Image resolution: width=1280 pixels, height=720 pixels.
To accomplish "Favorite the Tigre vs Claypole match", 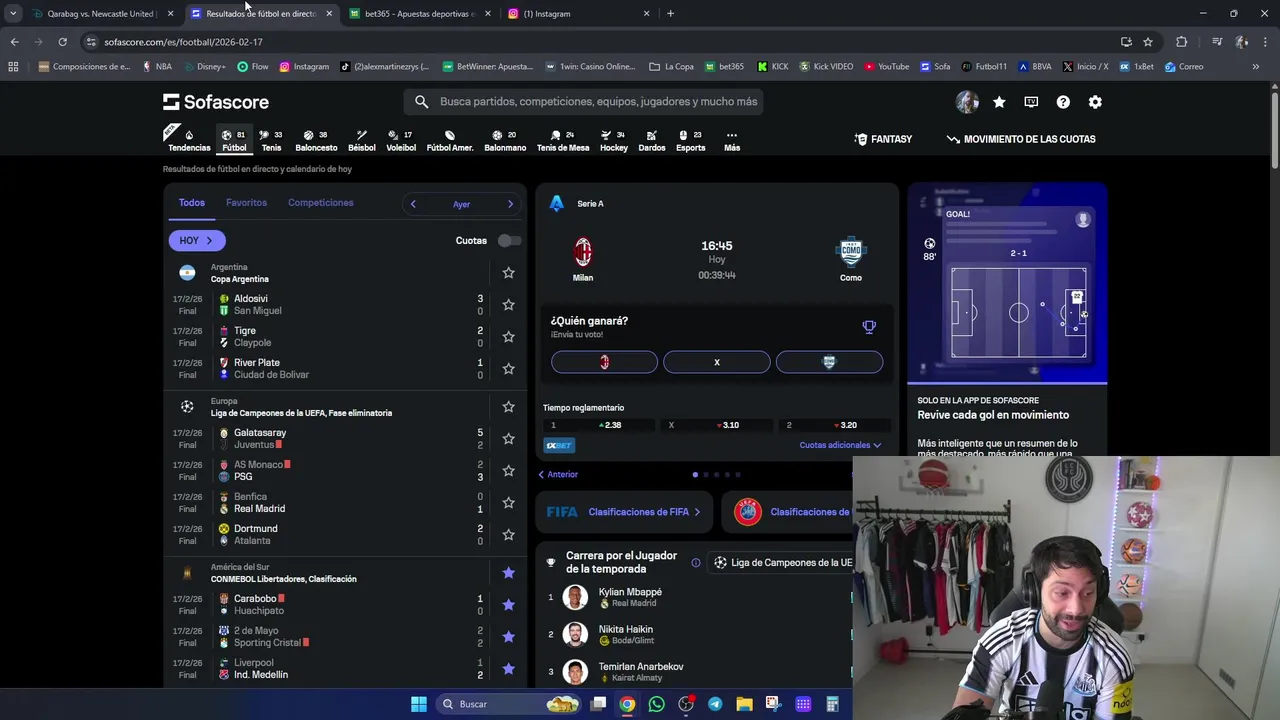I will coord(508,337).
